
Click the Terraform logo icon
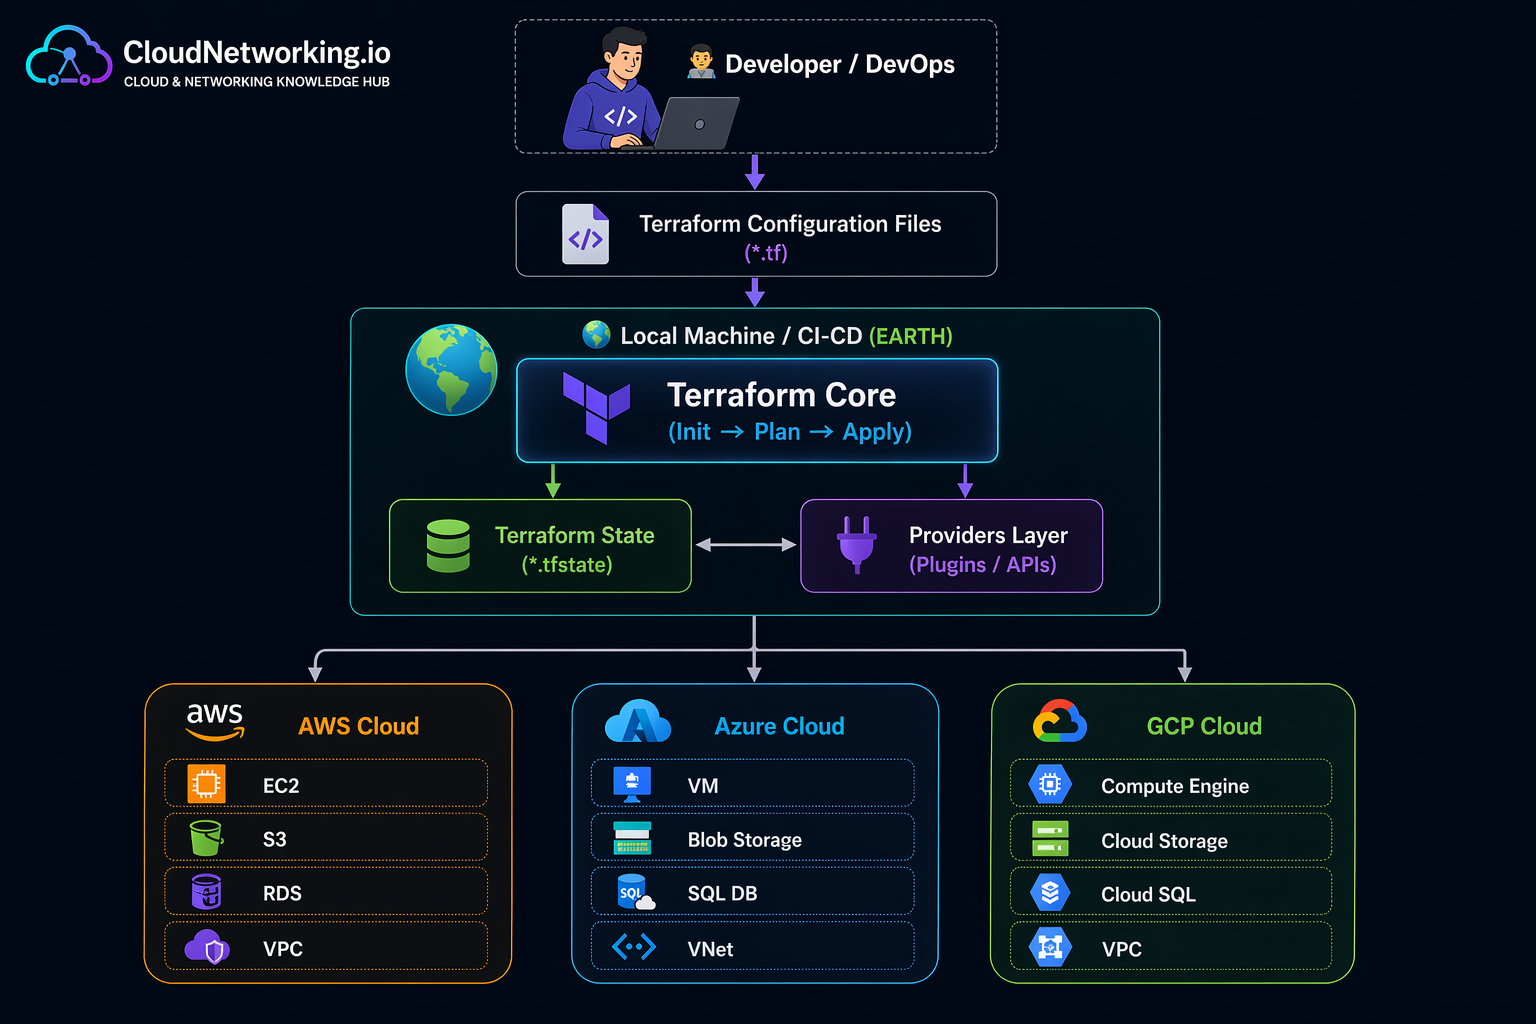tap(596, 407)
